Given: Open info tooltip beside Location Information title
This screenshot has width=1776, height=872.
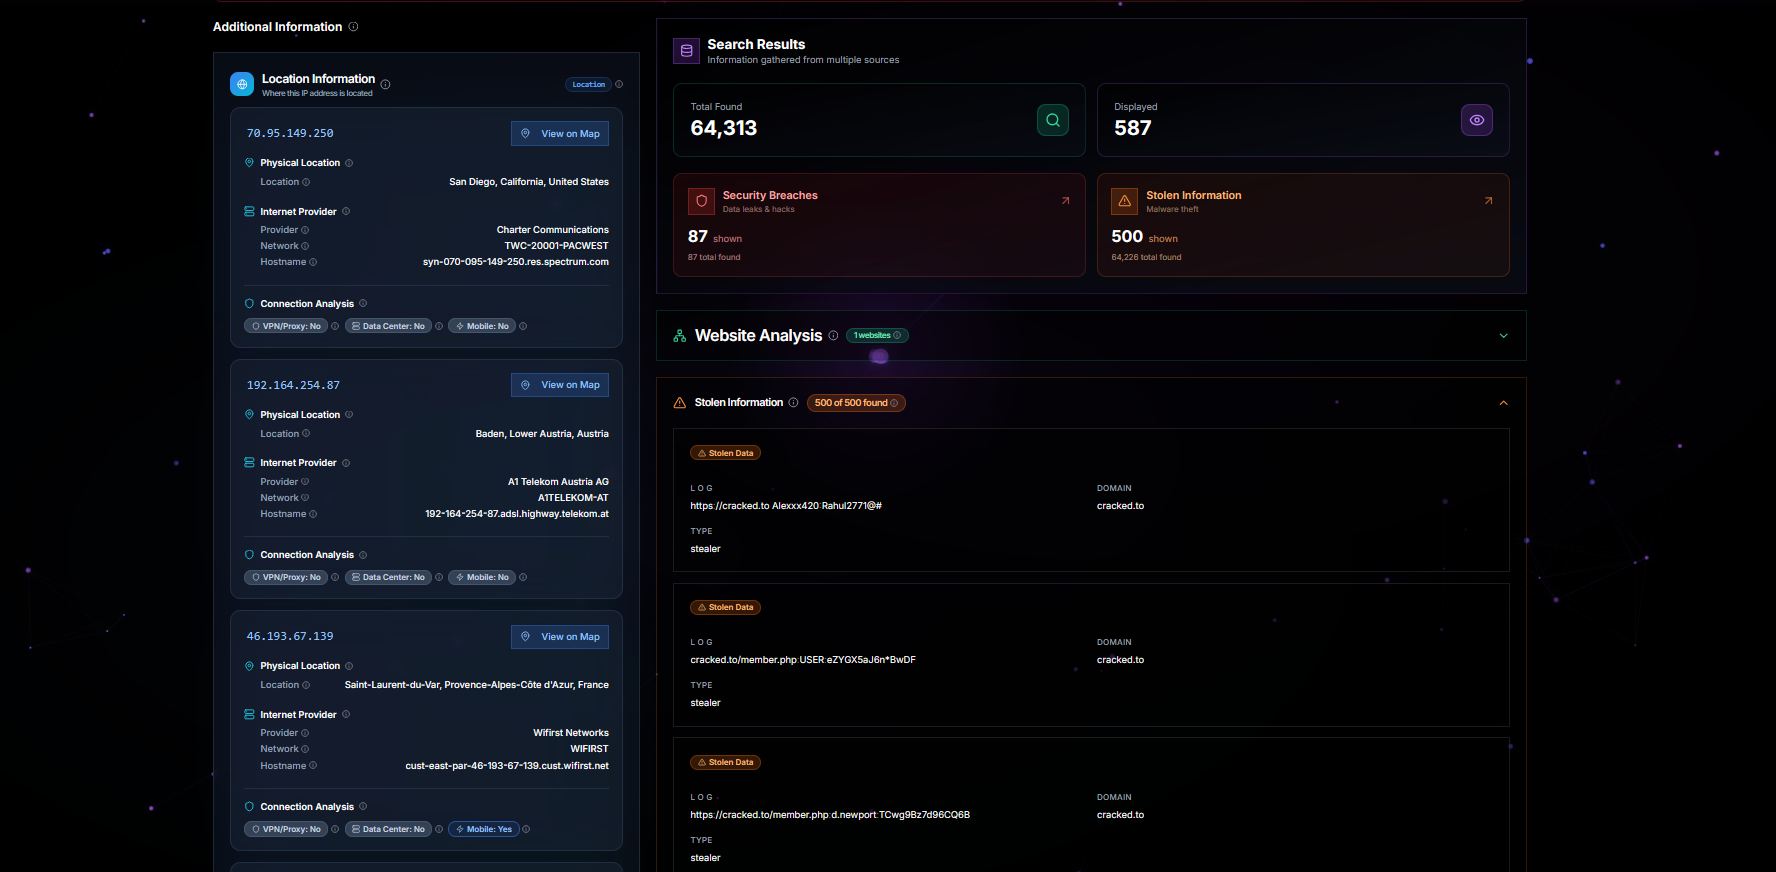Looking at the screenshot, I should [x=385, y=85].
